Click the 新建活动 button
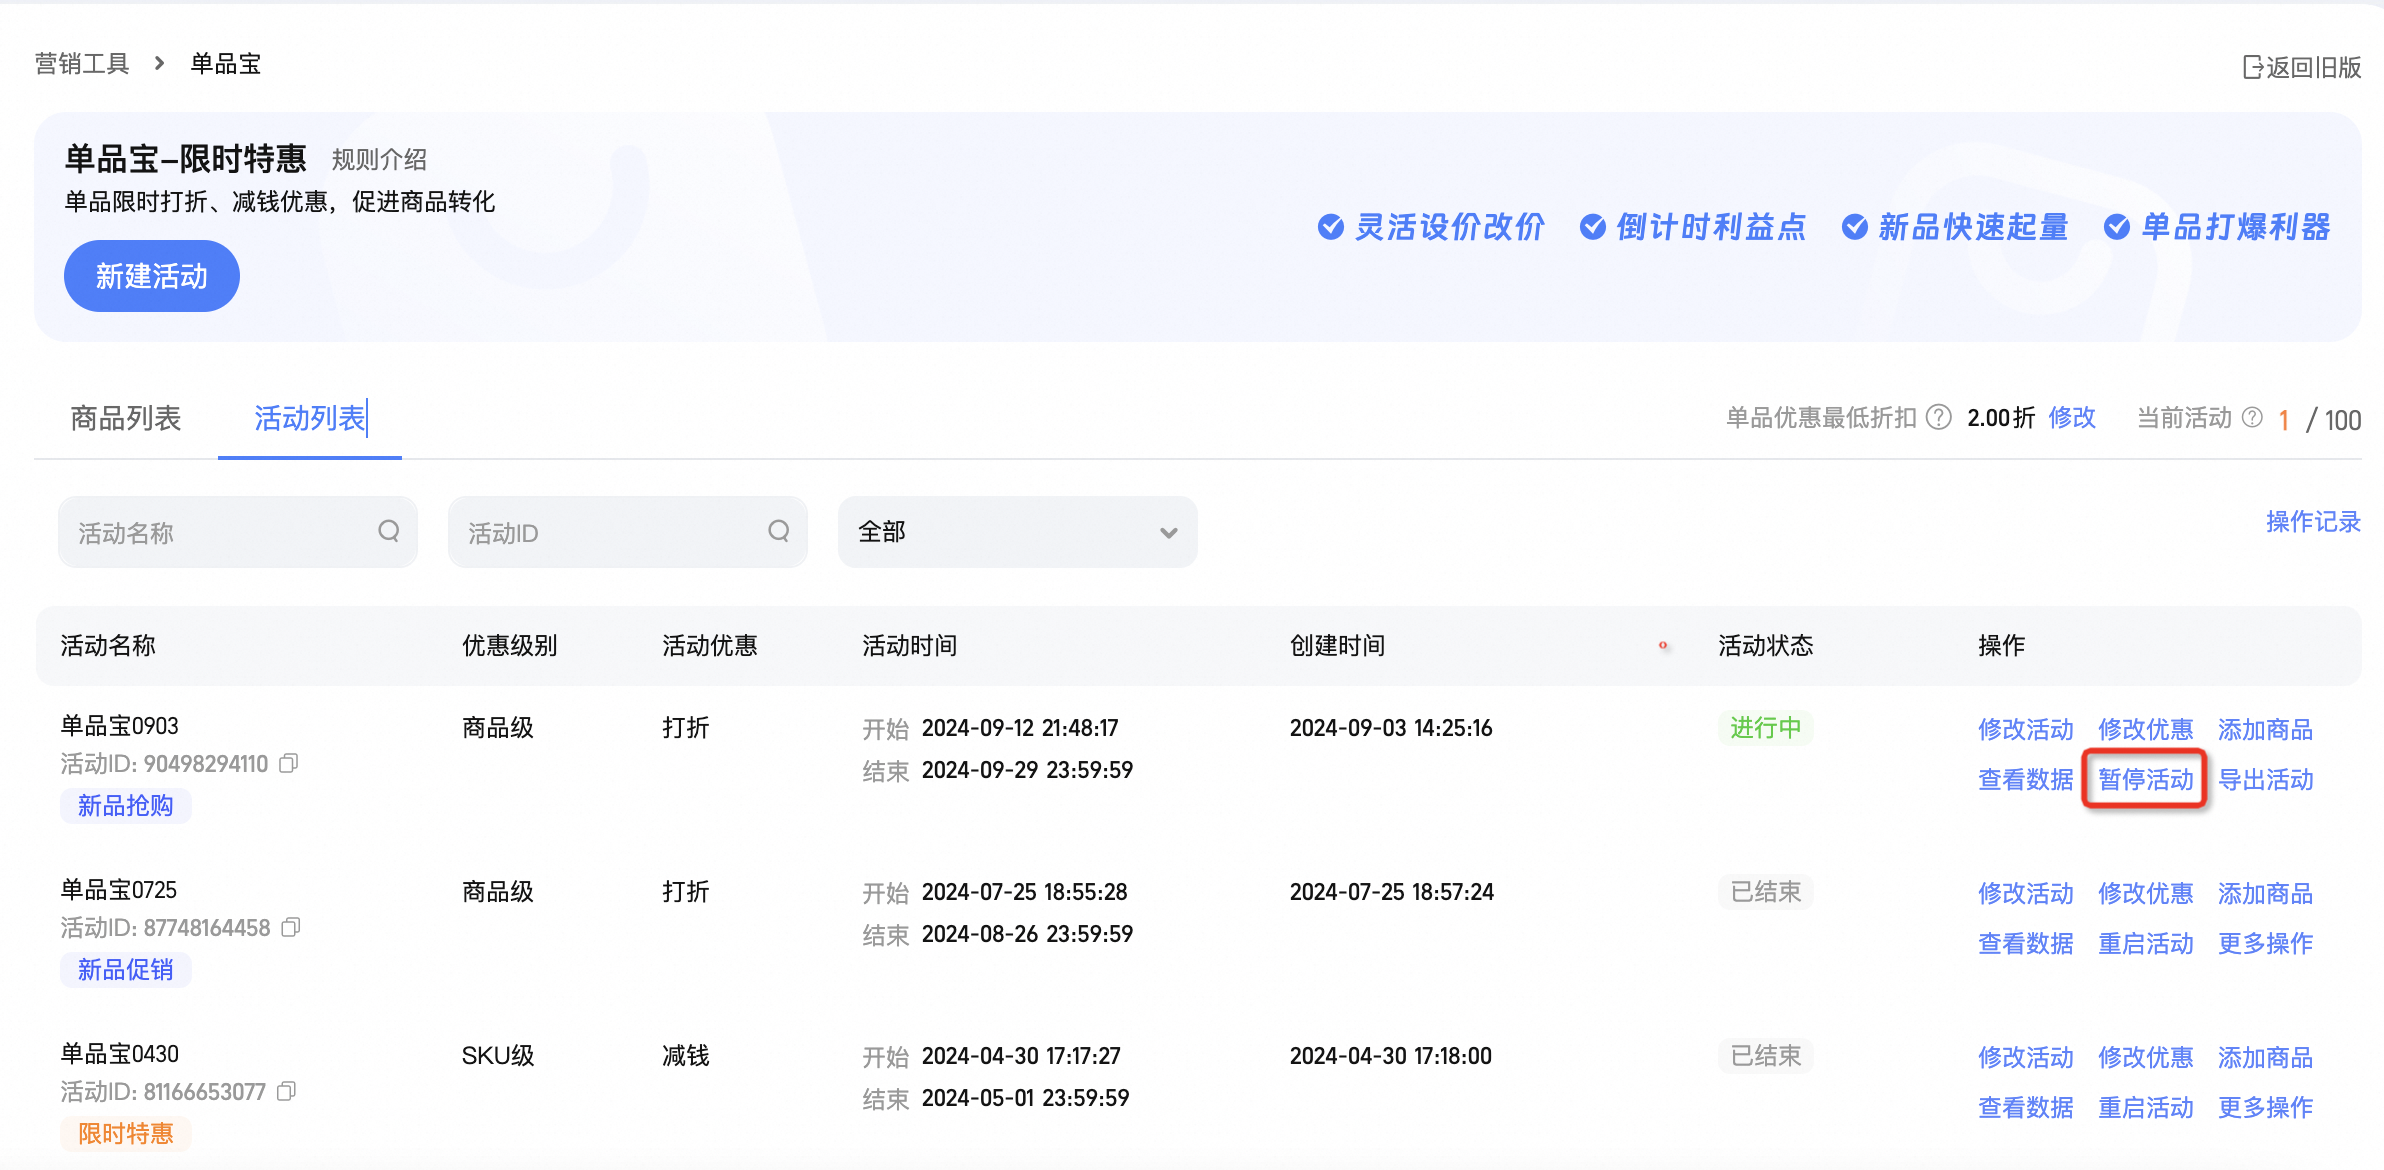Viewport: 2384px width, 1170px height. click(152, 276)
